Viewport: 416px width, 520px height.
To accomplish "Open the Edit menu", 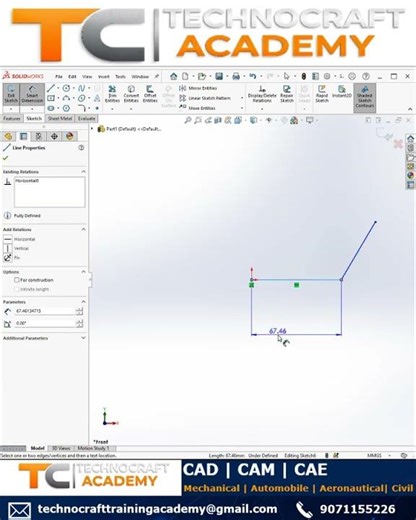I will click(72, 77).
